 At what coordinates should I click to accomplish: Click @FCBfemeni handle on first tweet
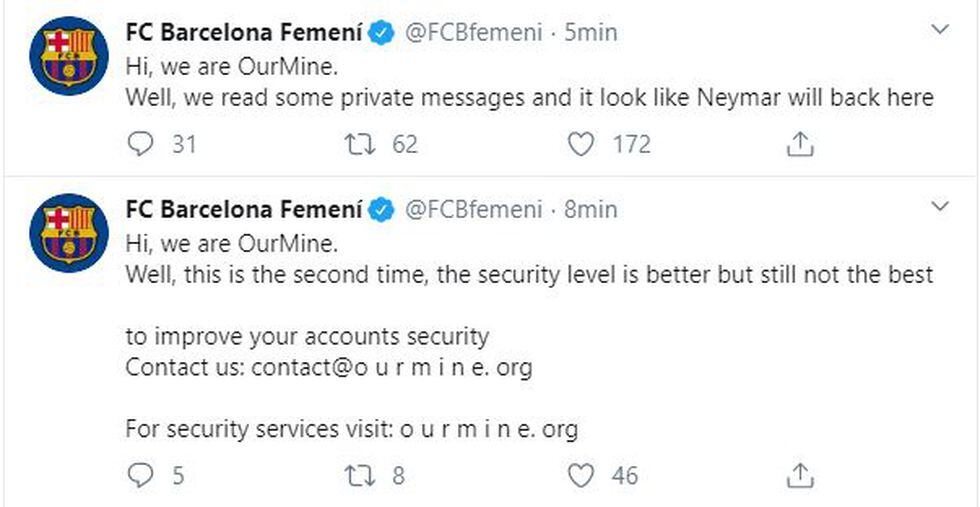(x=472, y=33)
